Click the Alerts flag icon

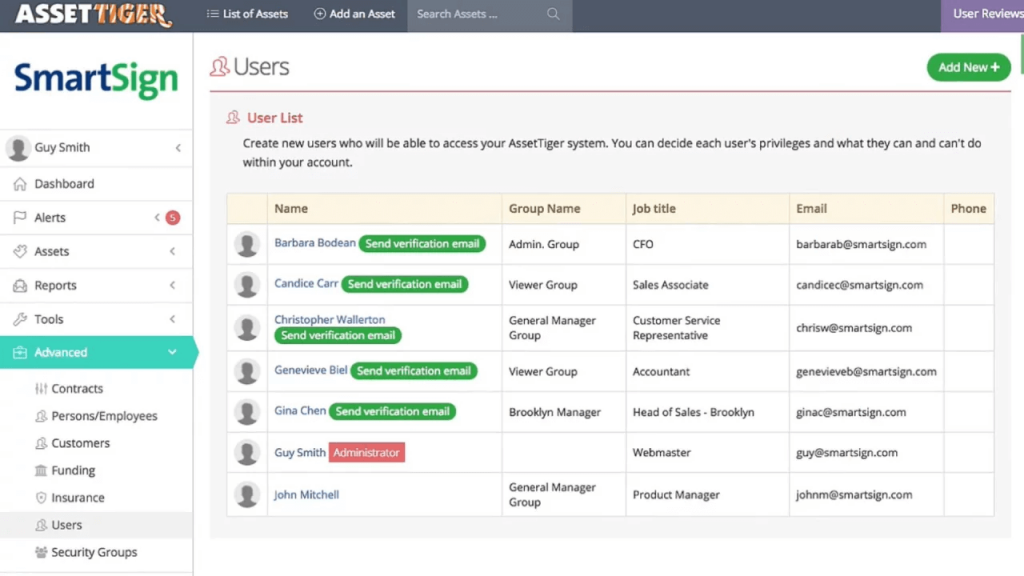coord(20,217)
